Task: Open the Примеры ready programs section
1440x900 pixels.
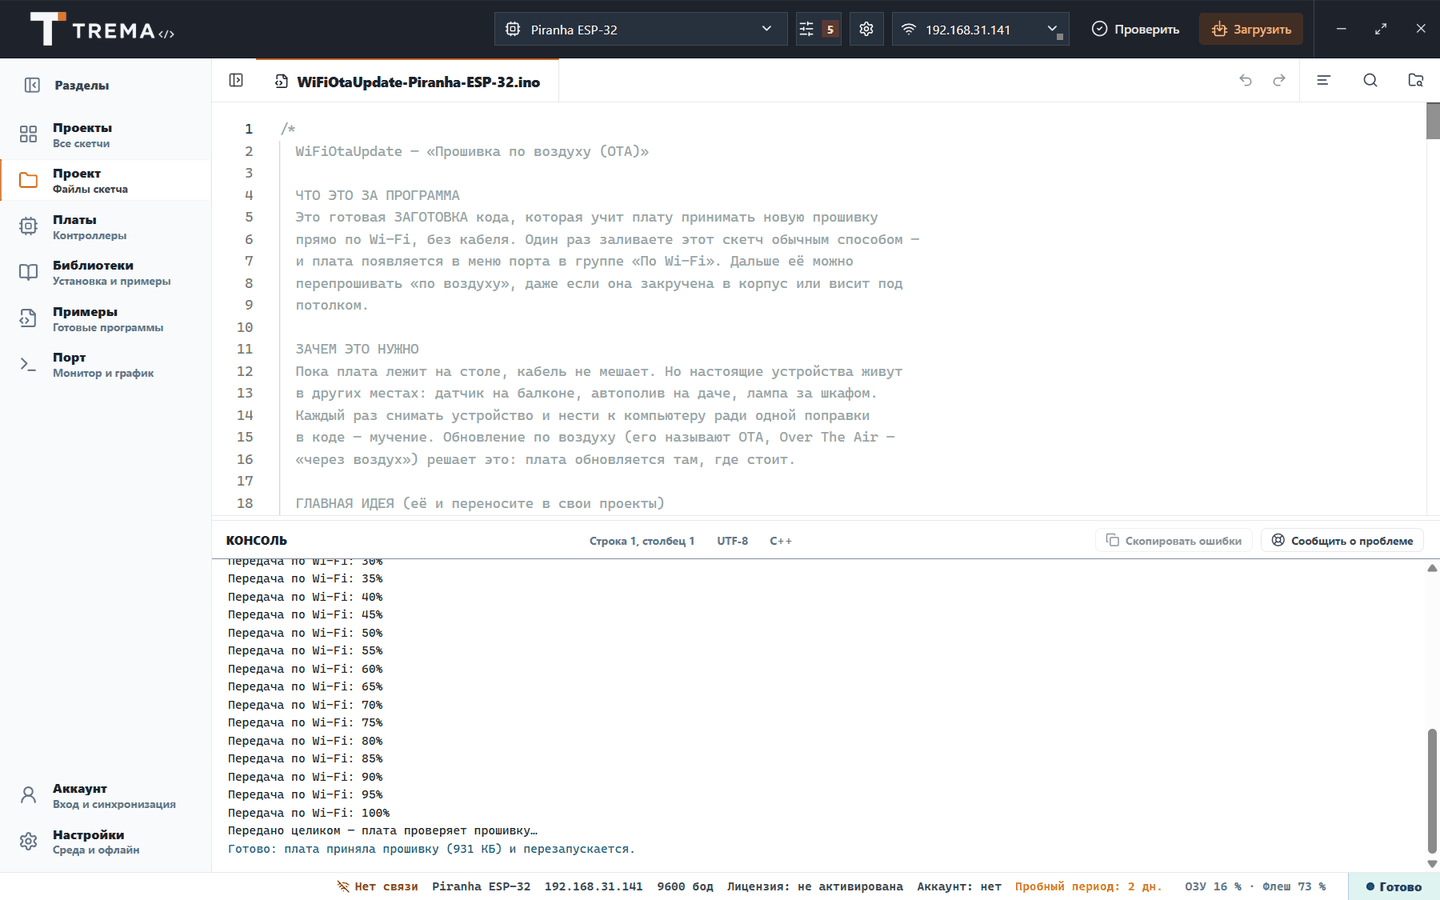Action: coord(105,318)
